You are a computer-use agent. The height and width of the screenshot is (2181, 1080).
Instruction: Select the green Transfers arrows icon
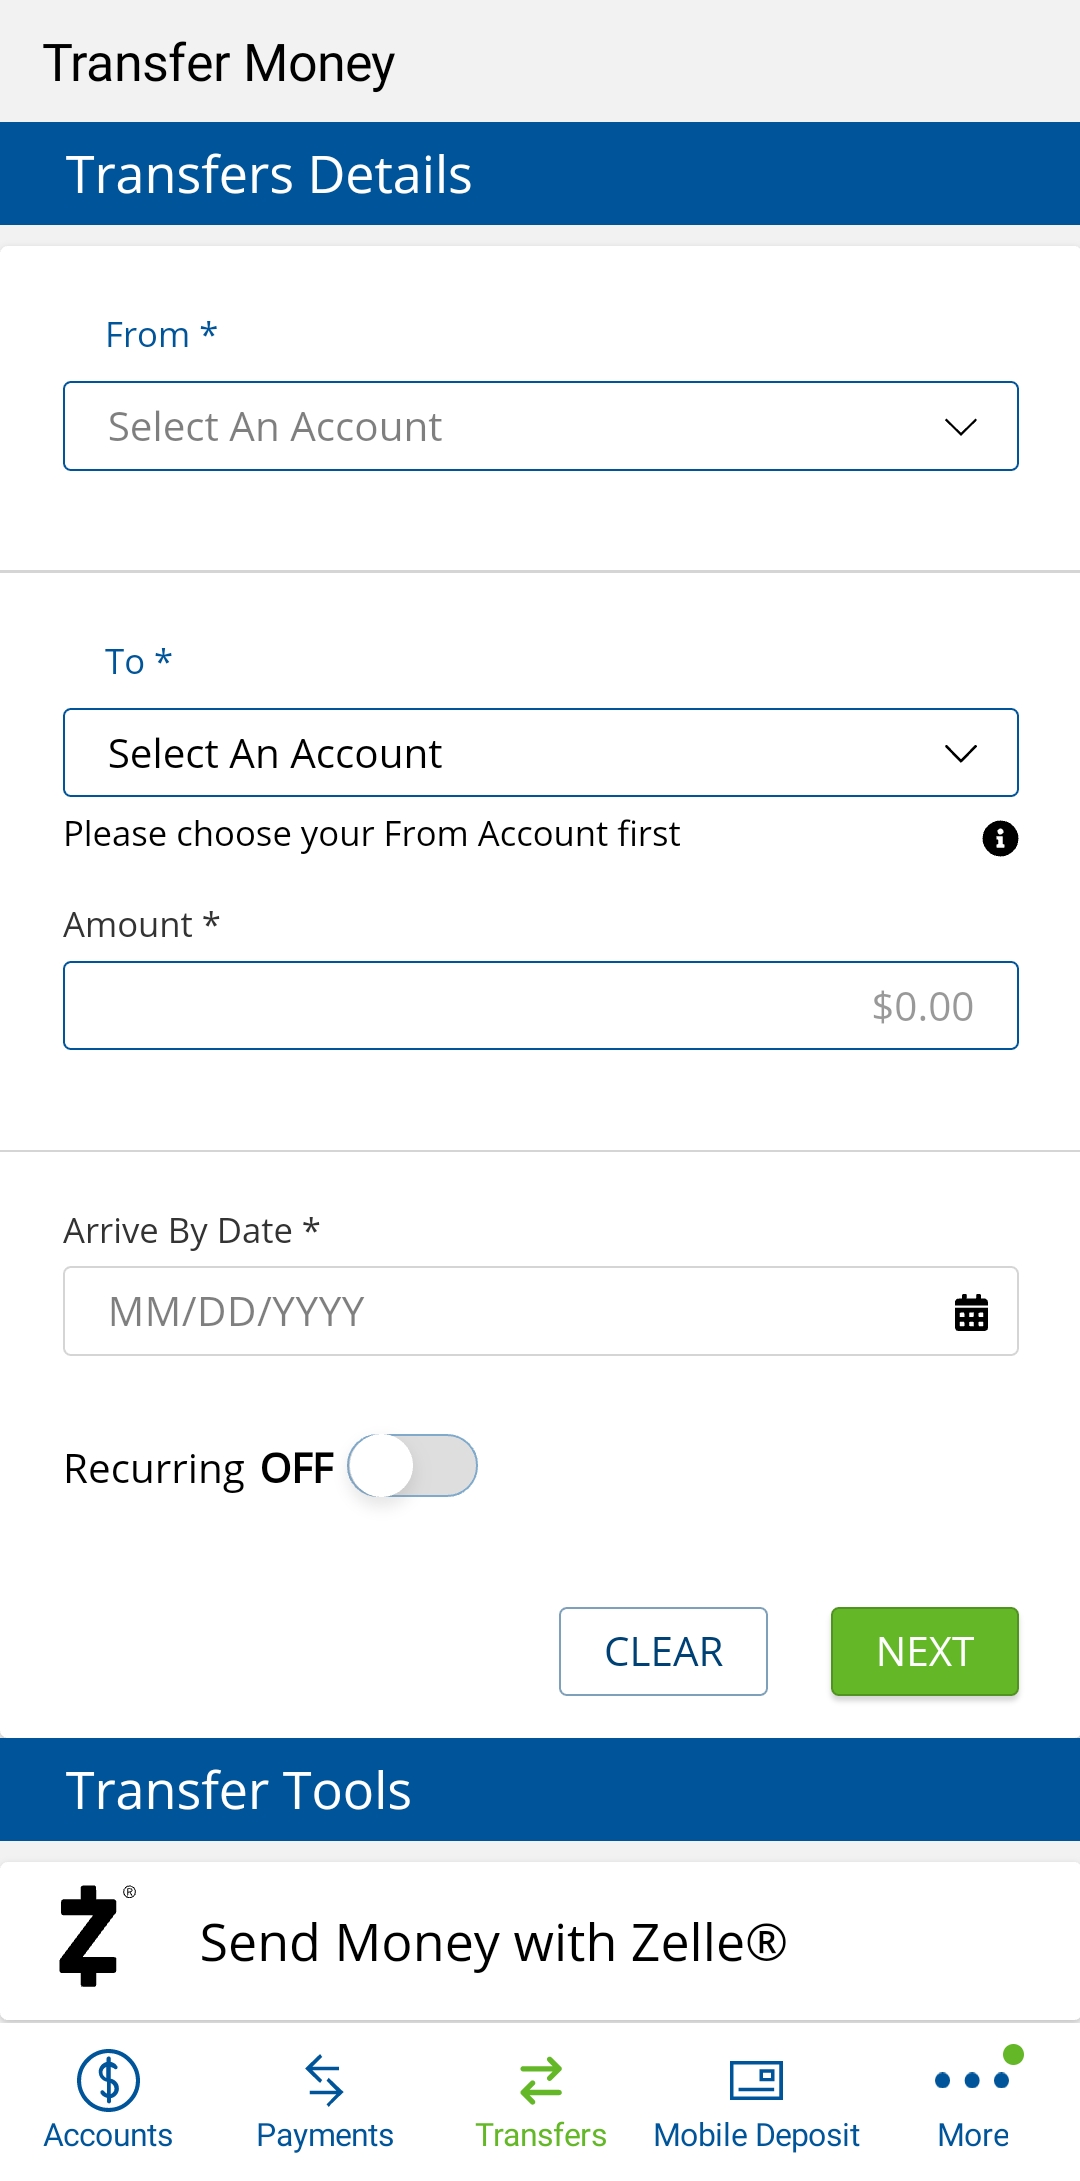(541, 2080)
